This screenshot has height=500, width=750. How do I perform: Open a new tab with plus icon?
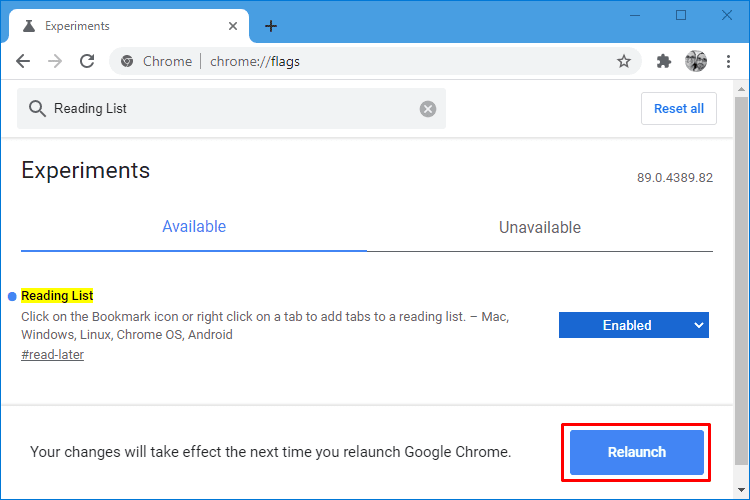(x=271, y=26)
